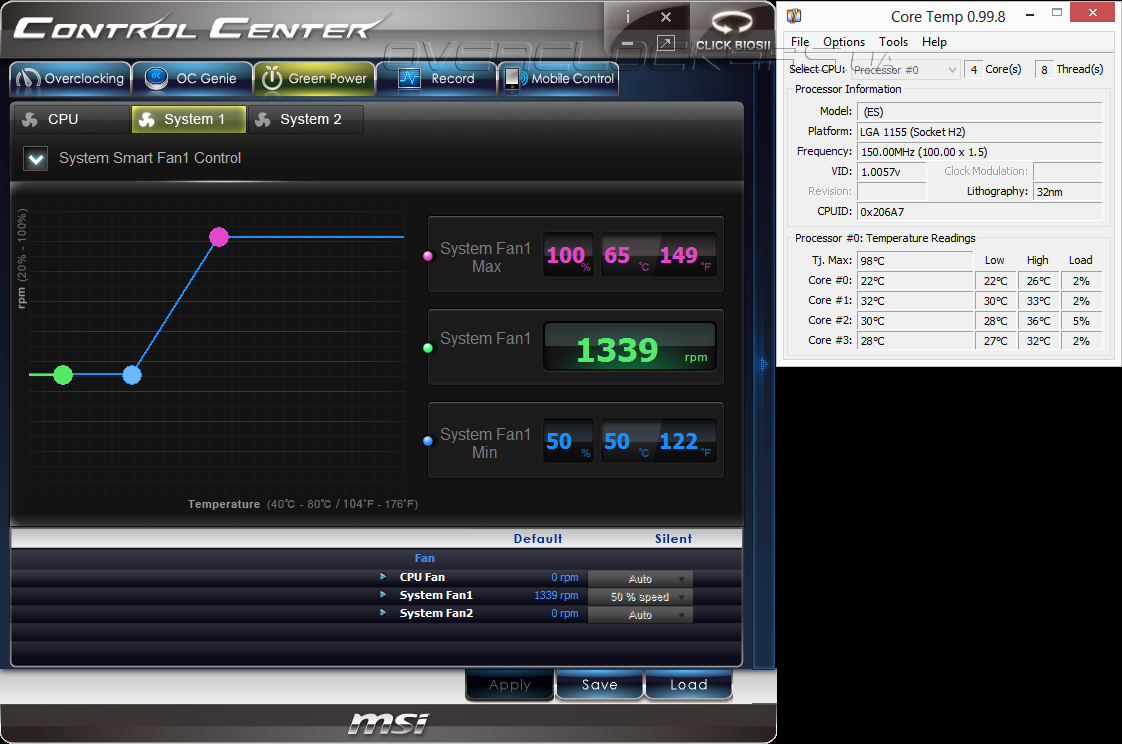Select the green current point on fan curve
This screenshot has width=1122, height=744.
tap(63, 375)
